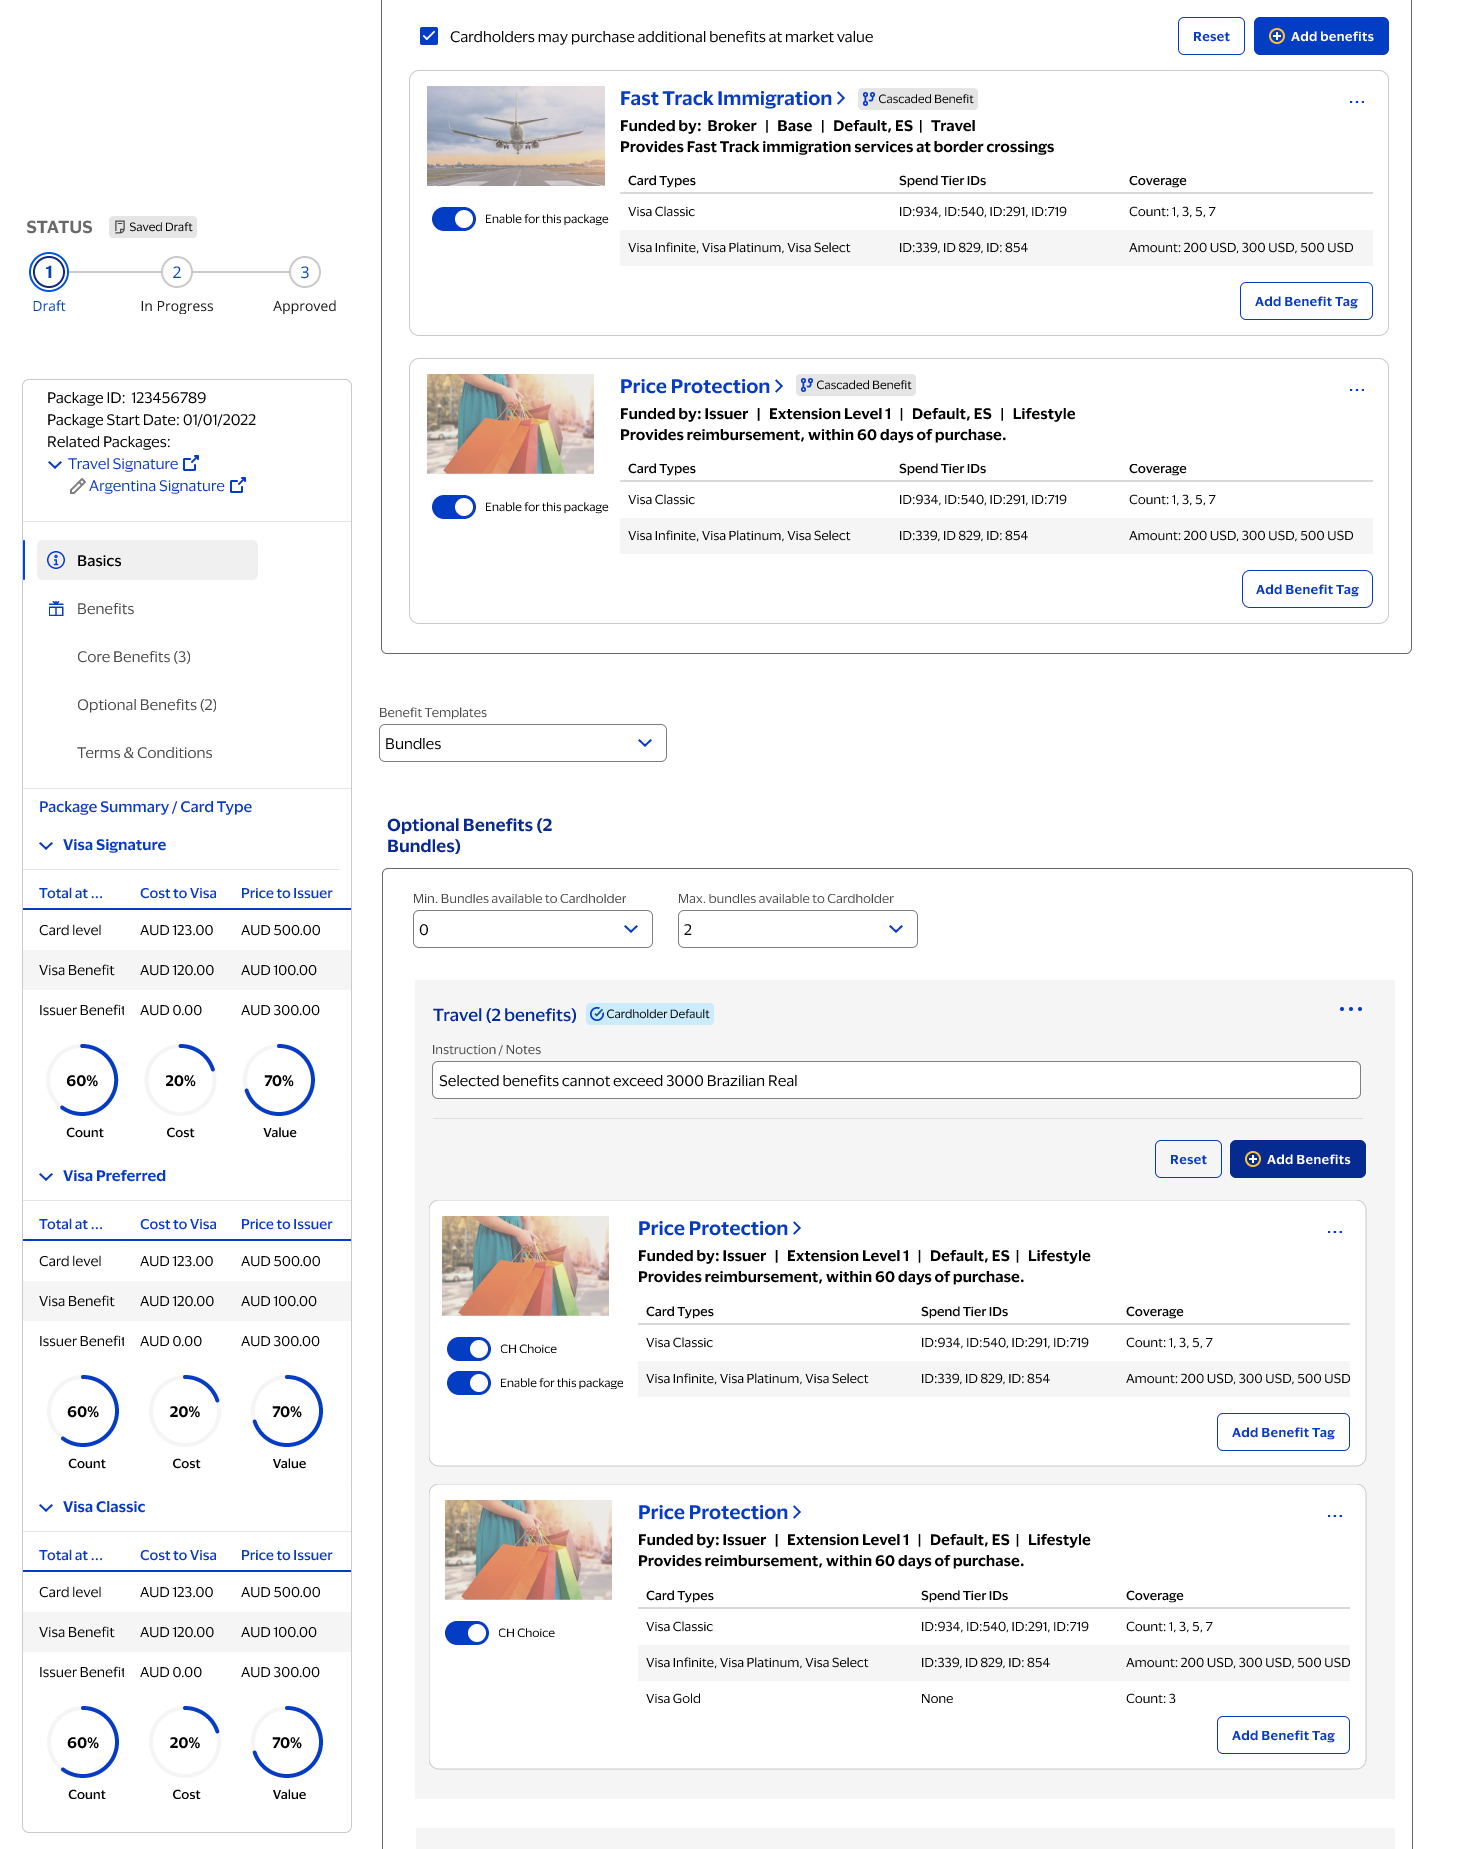1461x1849 pixels.
Task: Click the Instruction / Notes input field
Action: 896,1080
